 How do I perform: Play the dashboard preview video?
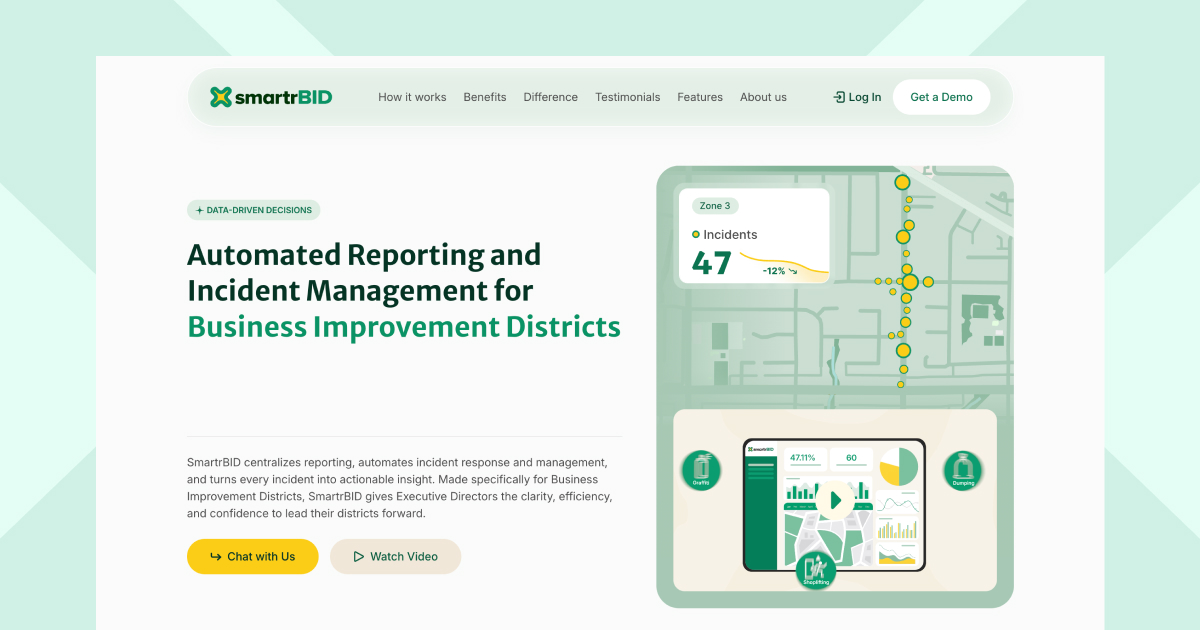click(835, 501)
